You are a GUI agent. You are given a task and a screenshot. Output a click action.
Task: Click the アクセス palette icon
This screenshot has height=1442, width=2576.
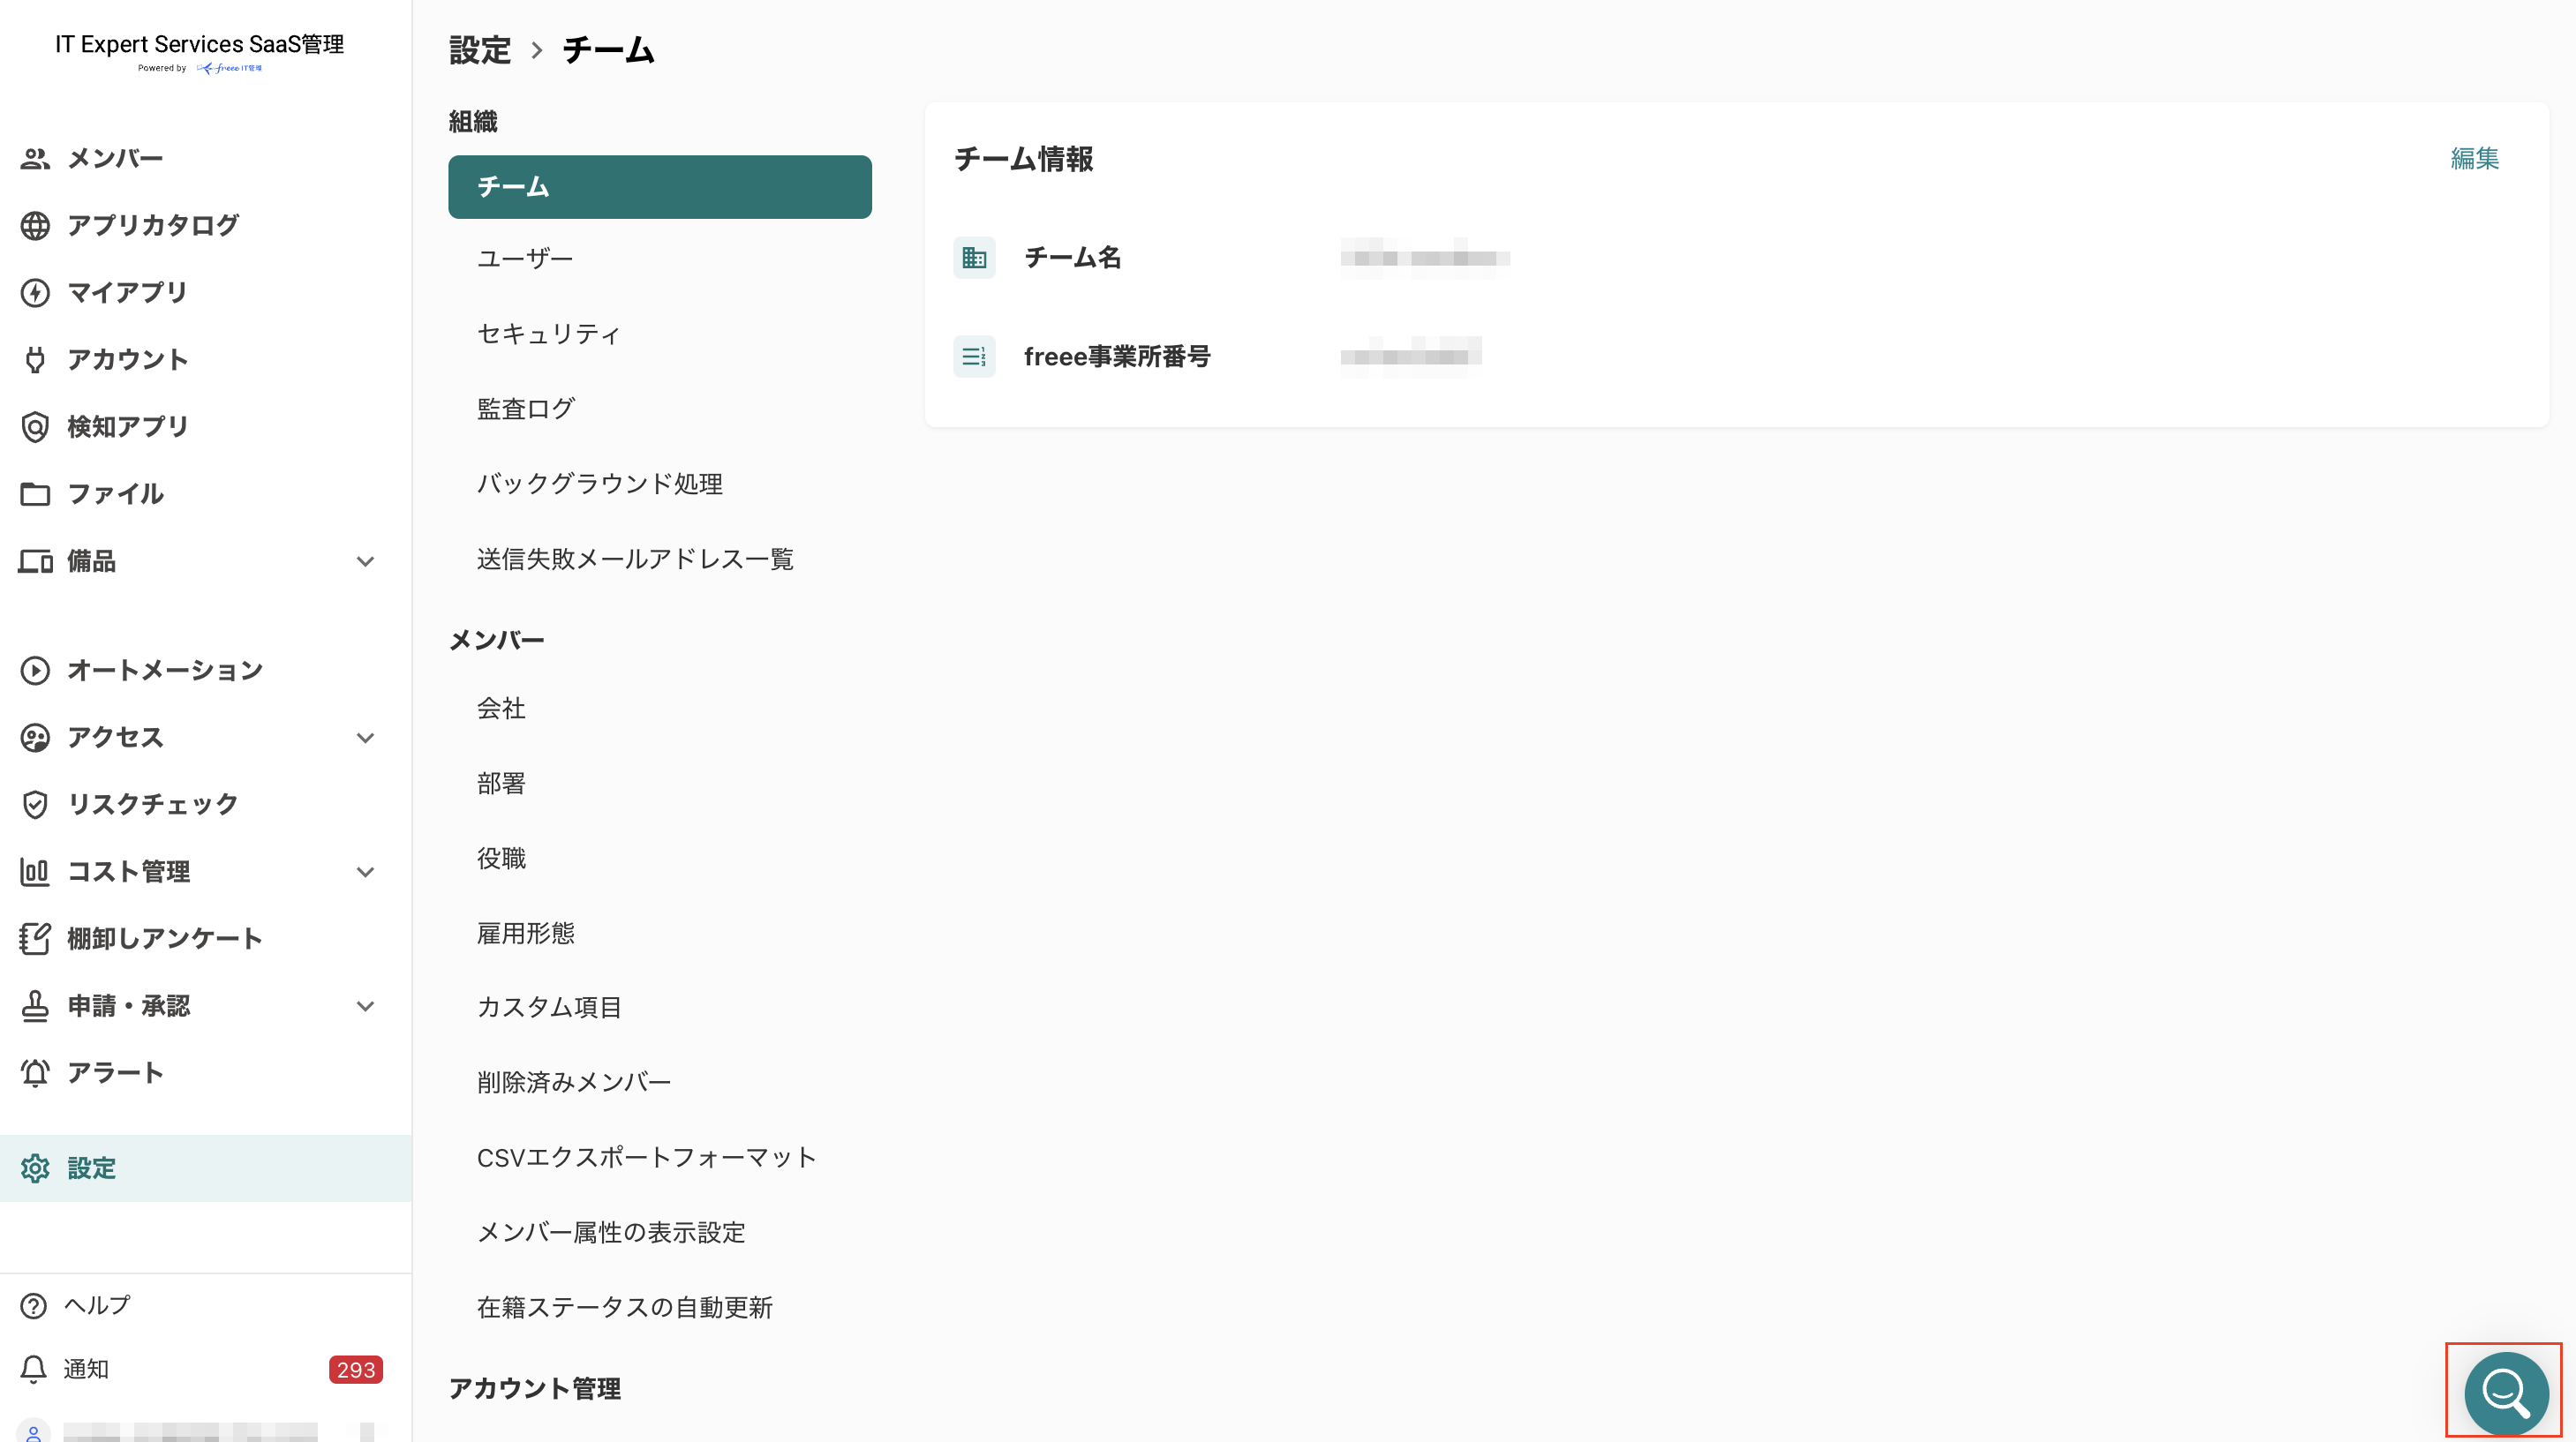click(35, 737)
